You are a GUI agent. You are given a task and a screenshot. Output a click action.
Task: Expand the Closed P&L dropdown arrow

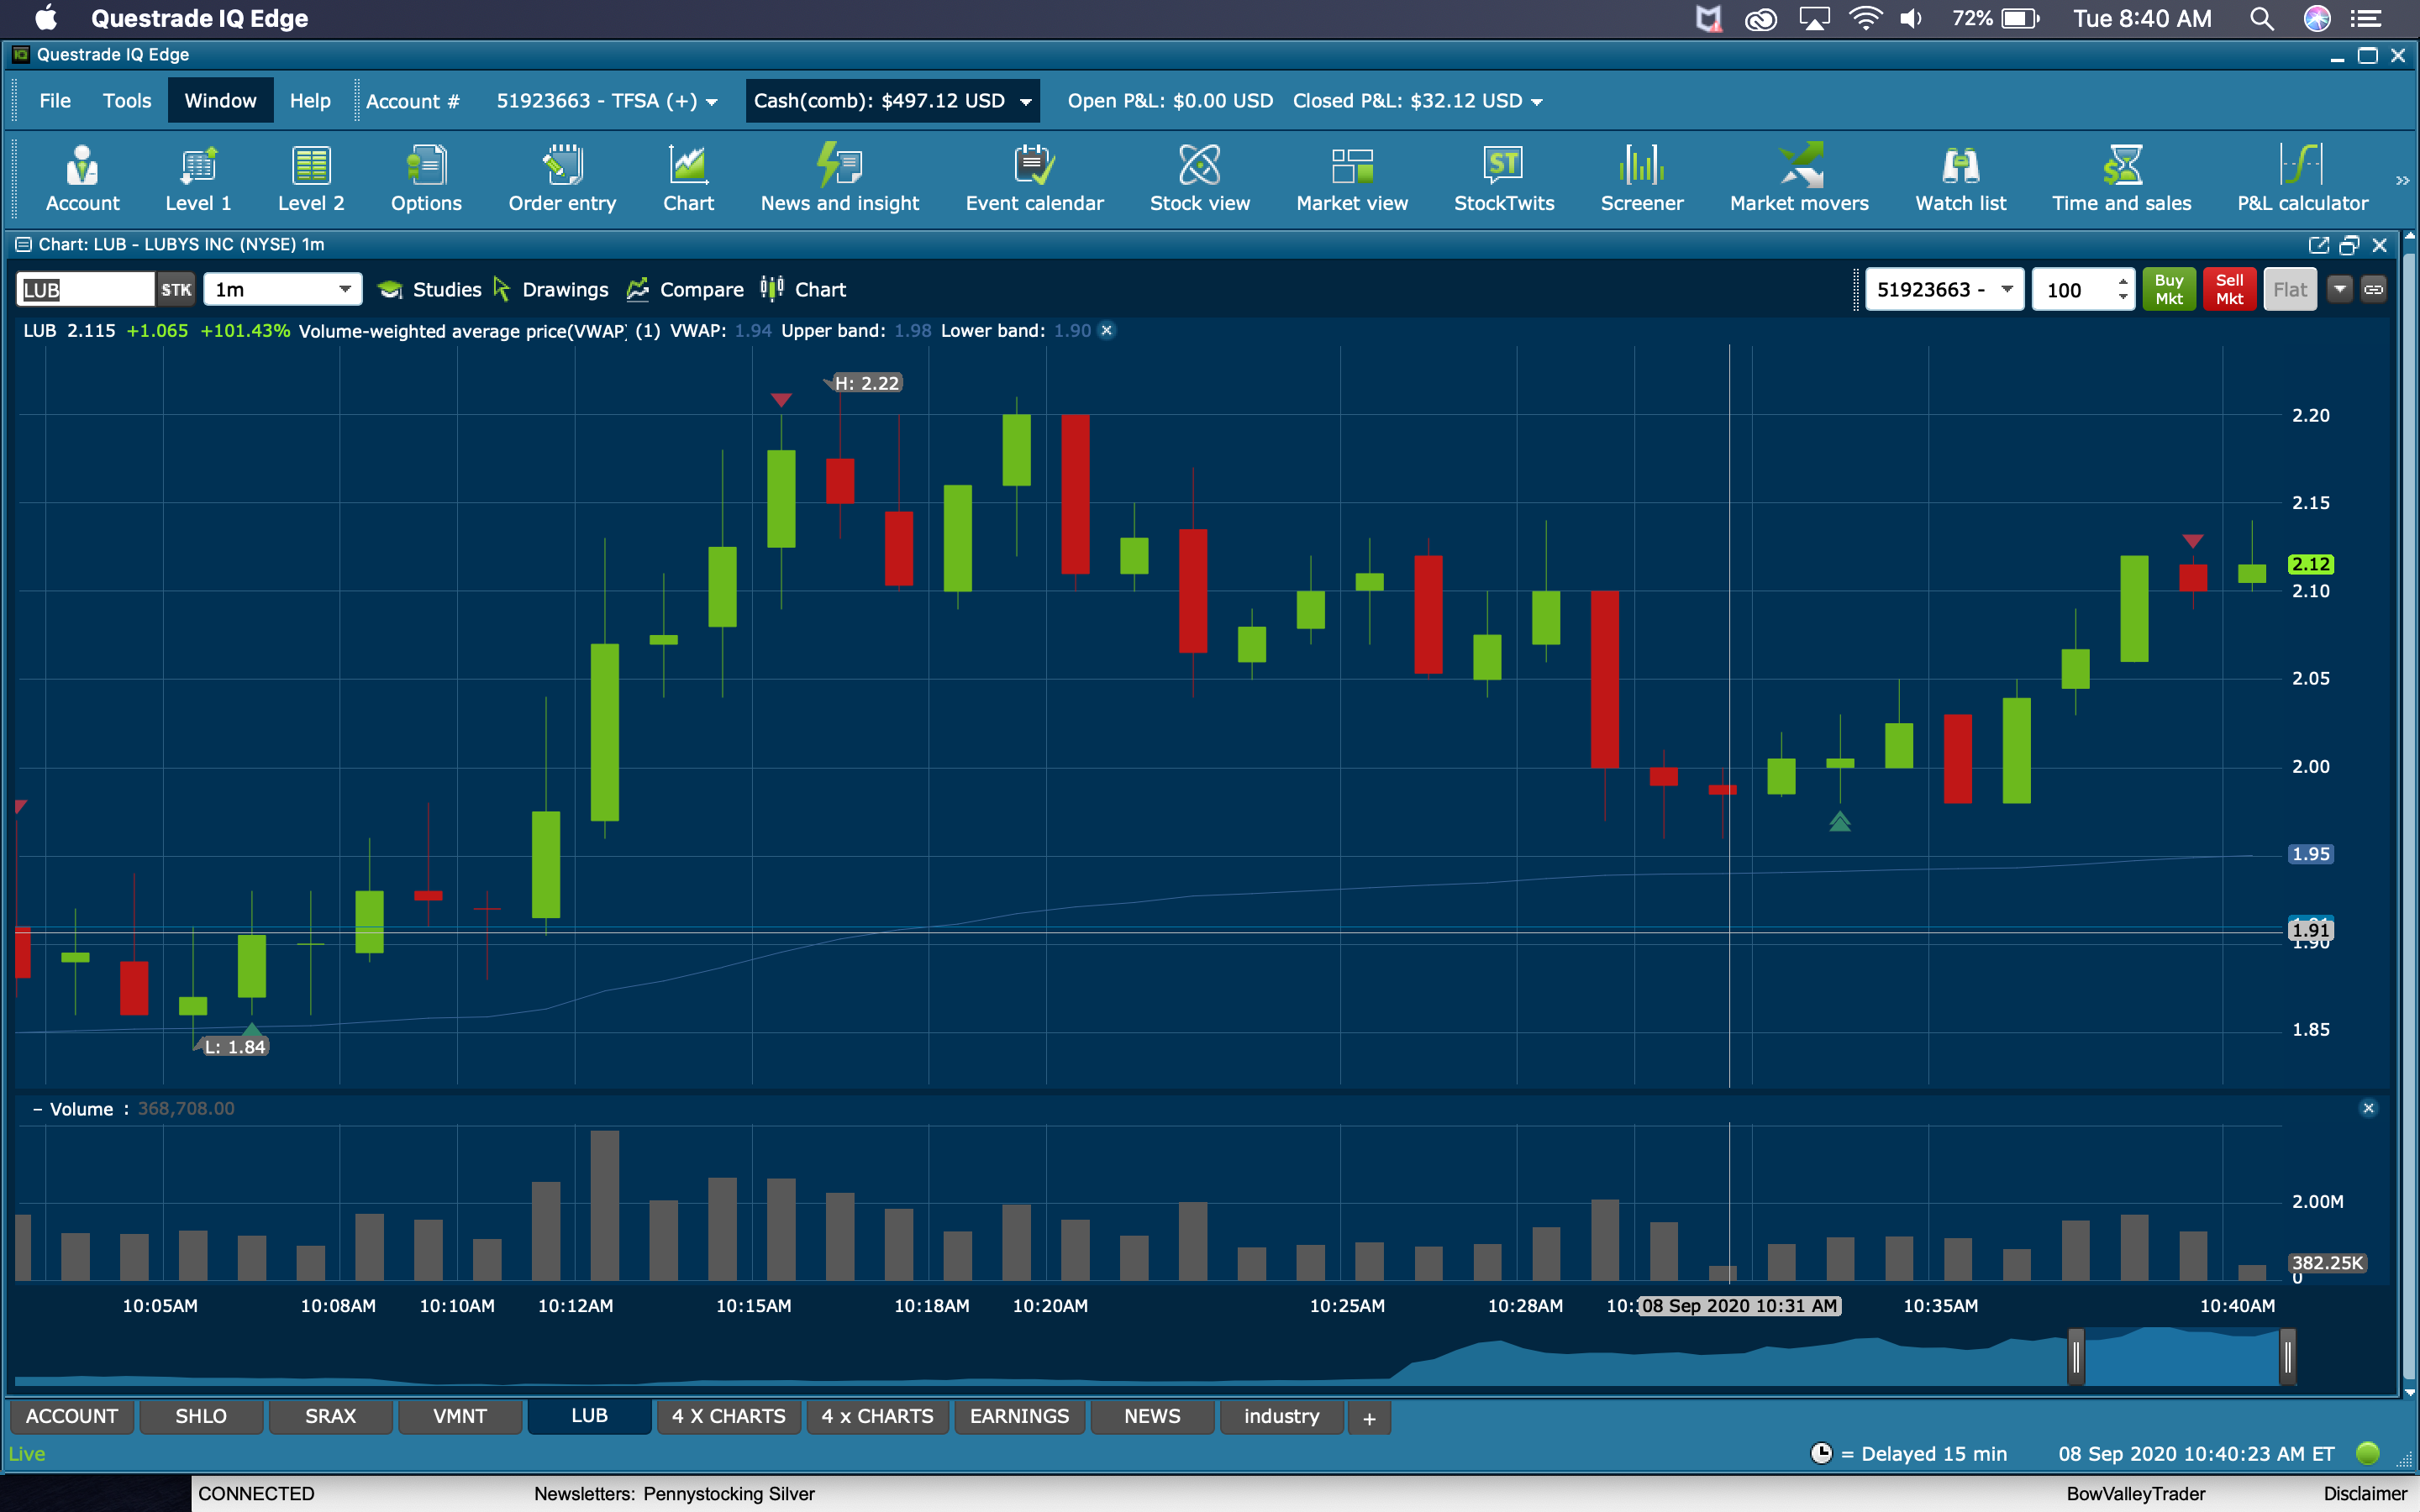(x=1537, y=102)
